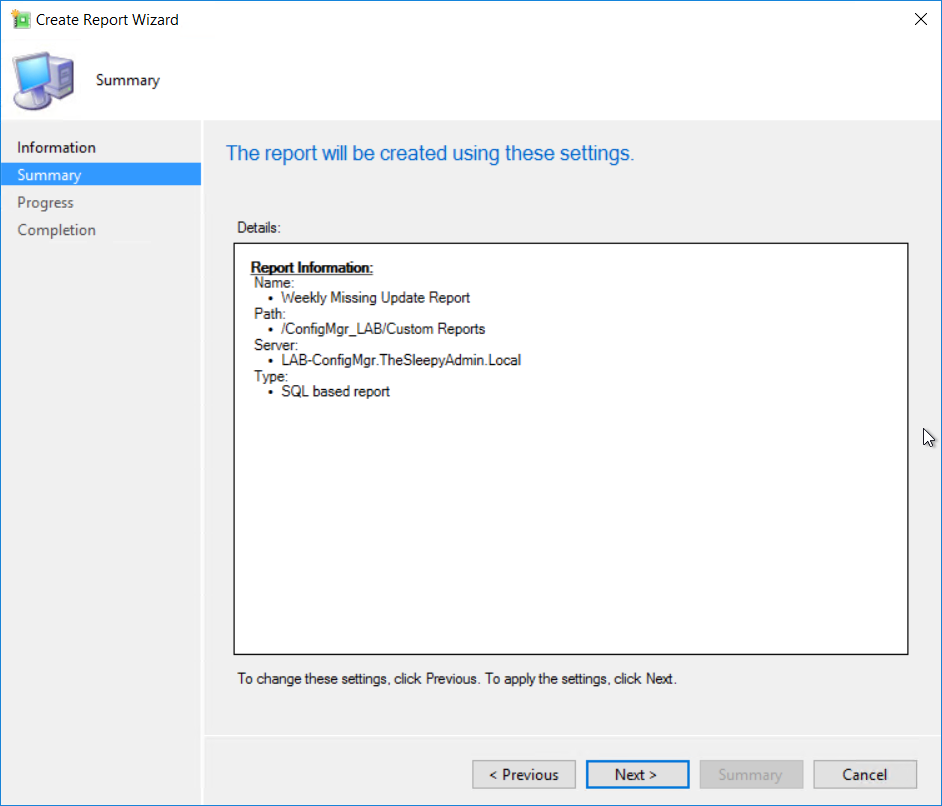942x806 pixels.
Task: Select the Completion step in sidebar
Action: [57, 230]
